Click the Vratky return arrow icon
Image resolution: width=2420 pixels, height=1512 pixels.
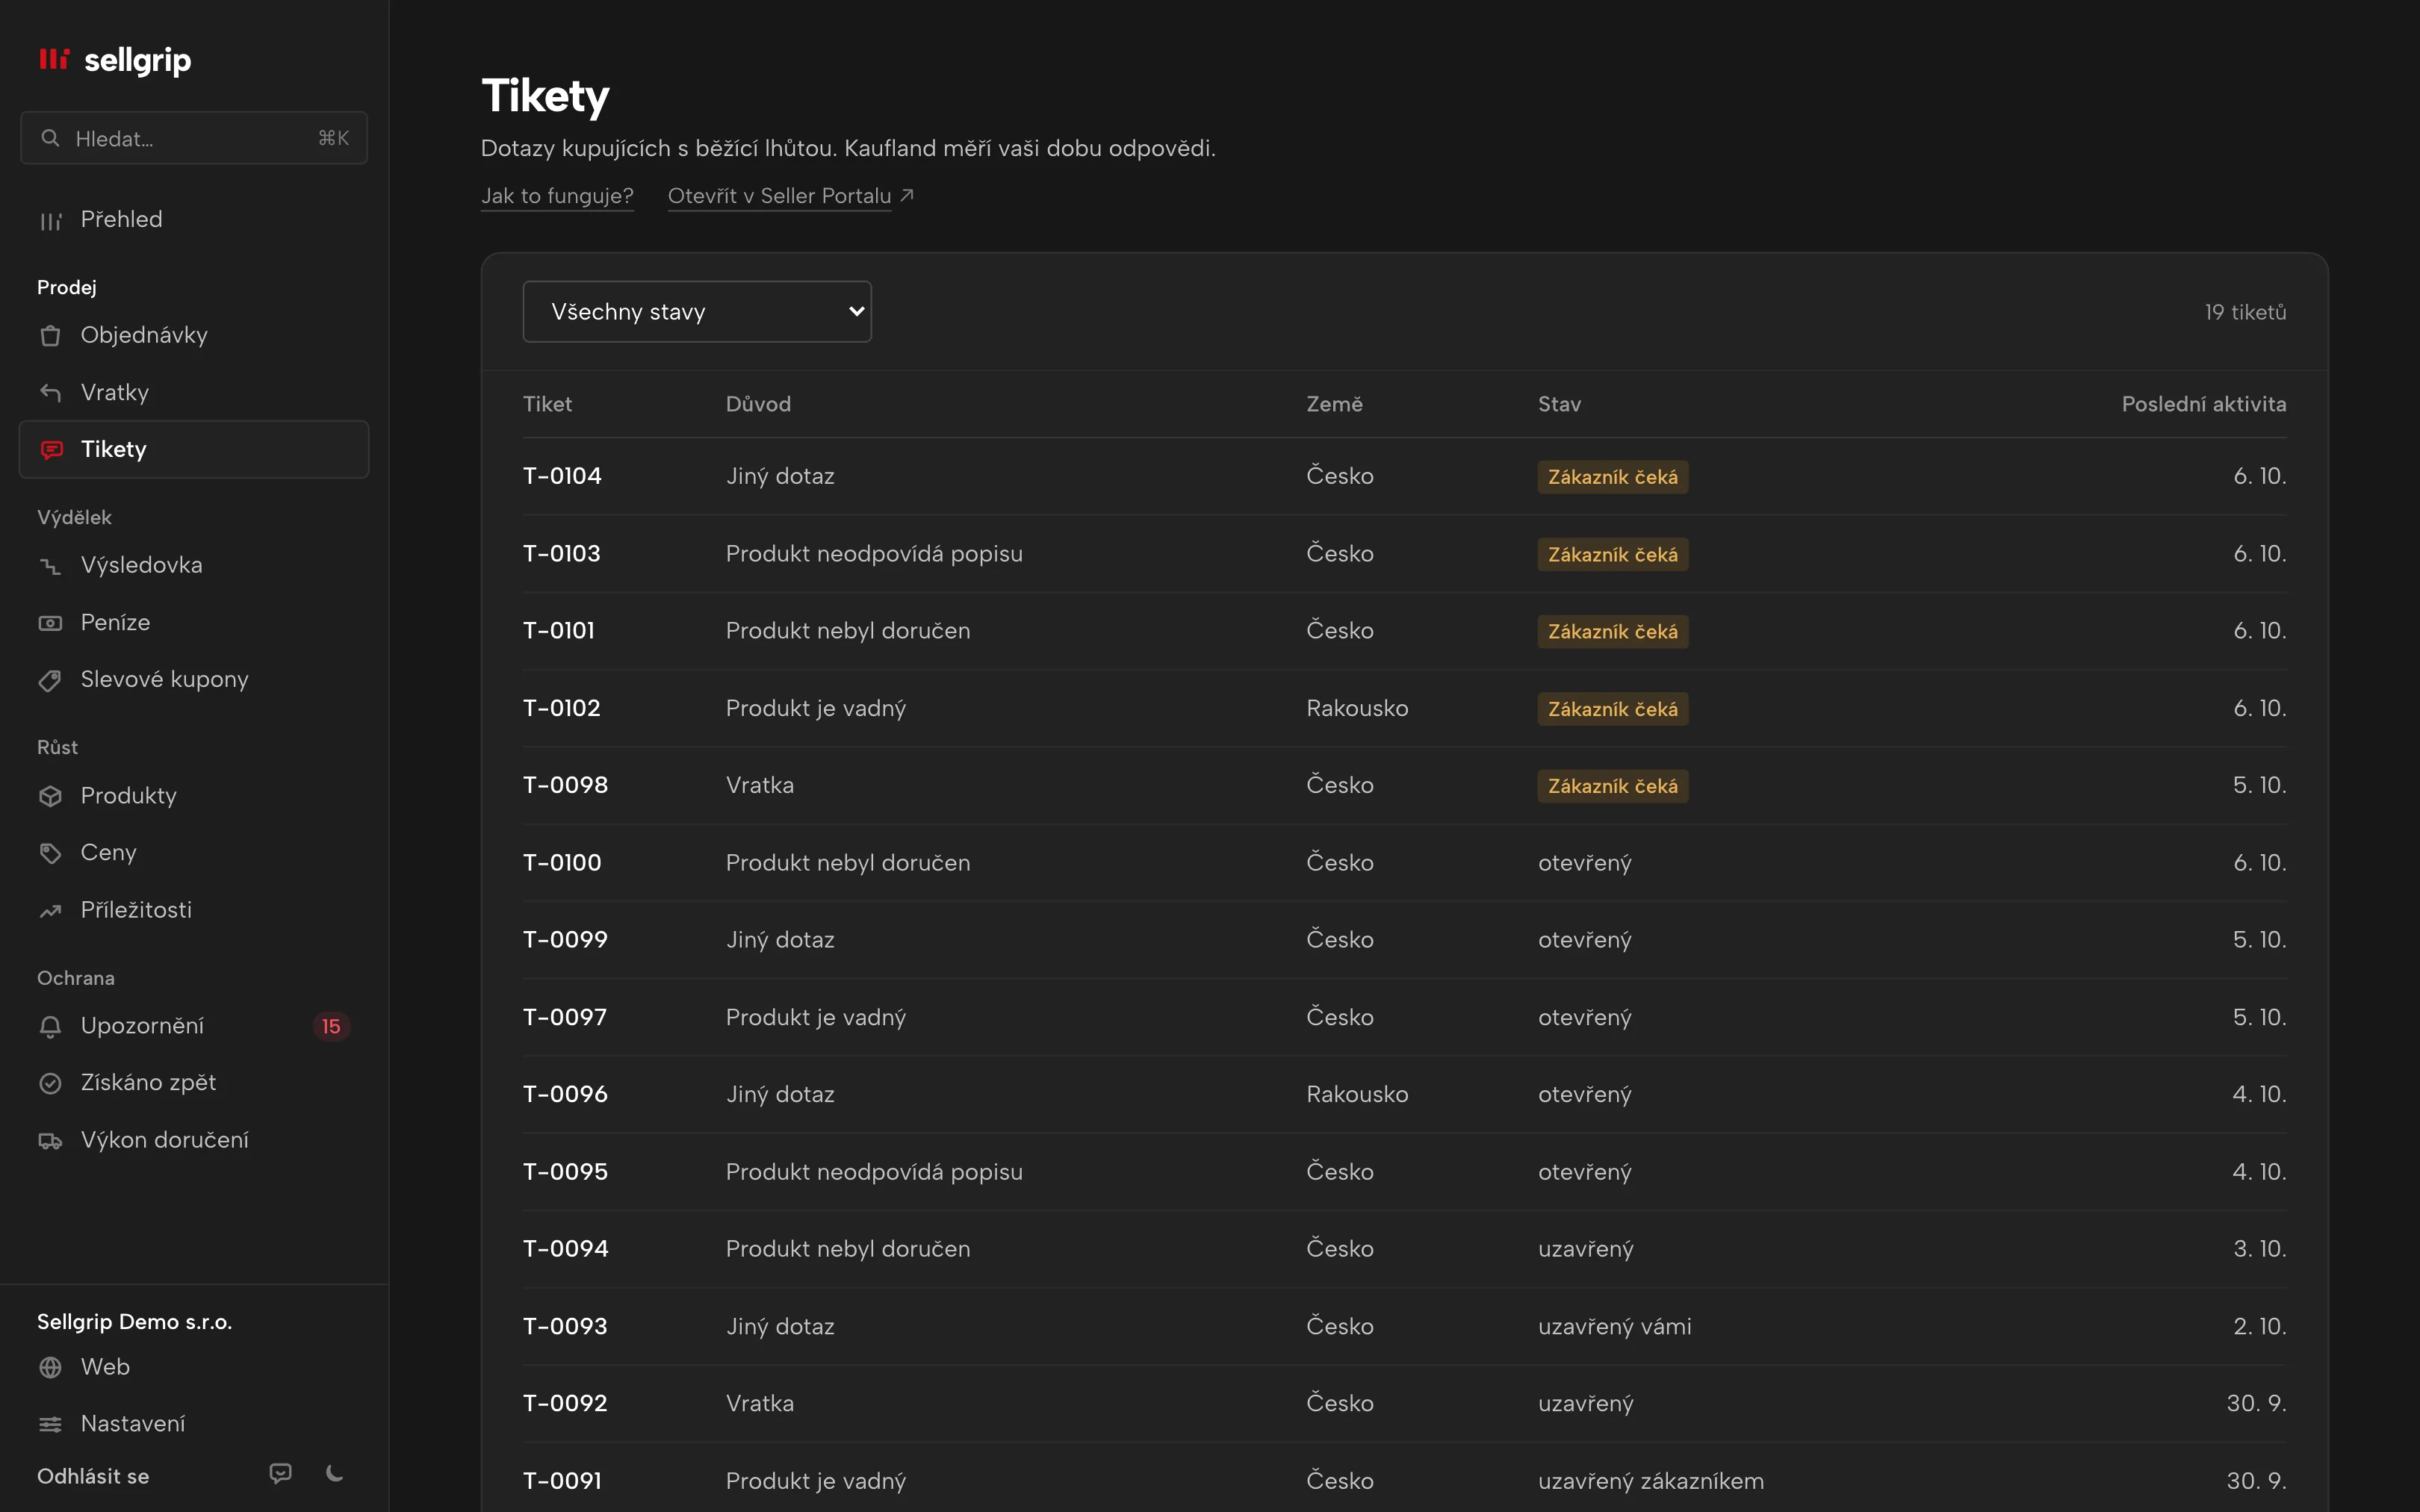50,393
